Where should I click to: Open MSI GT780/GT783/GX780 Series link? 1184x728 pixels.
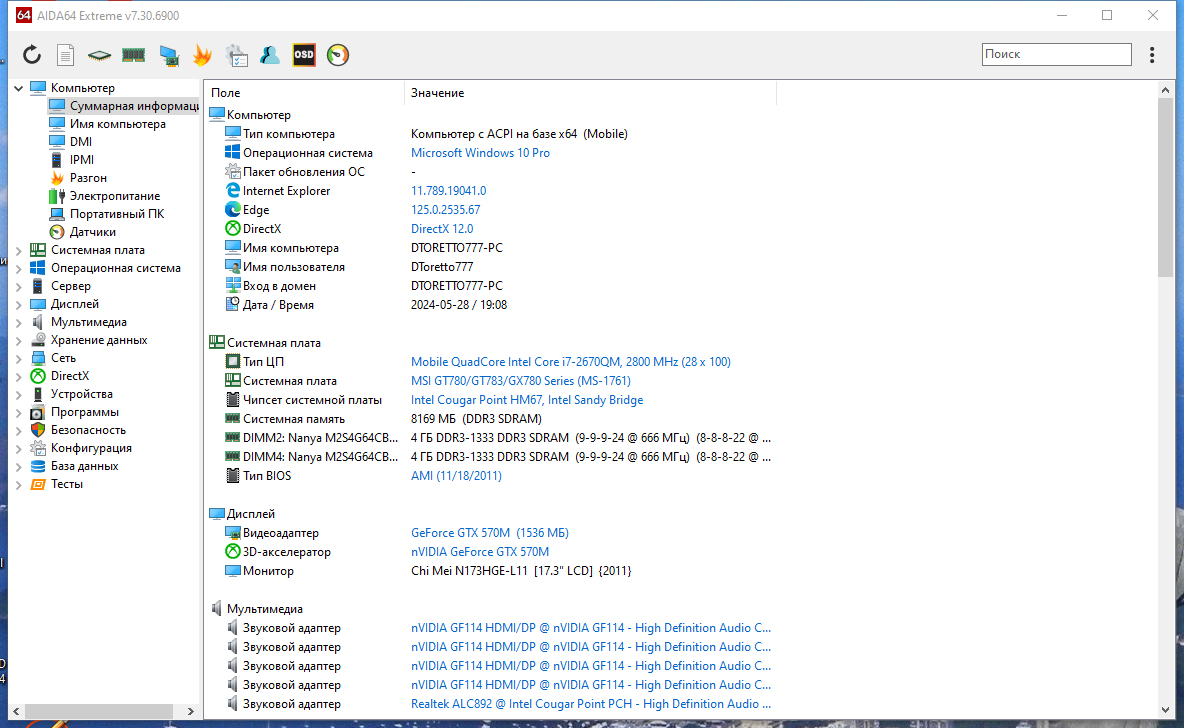click(521, 381)
